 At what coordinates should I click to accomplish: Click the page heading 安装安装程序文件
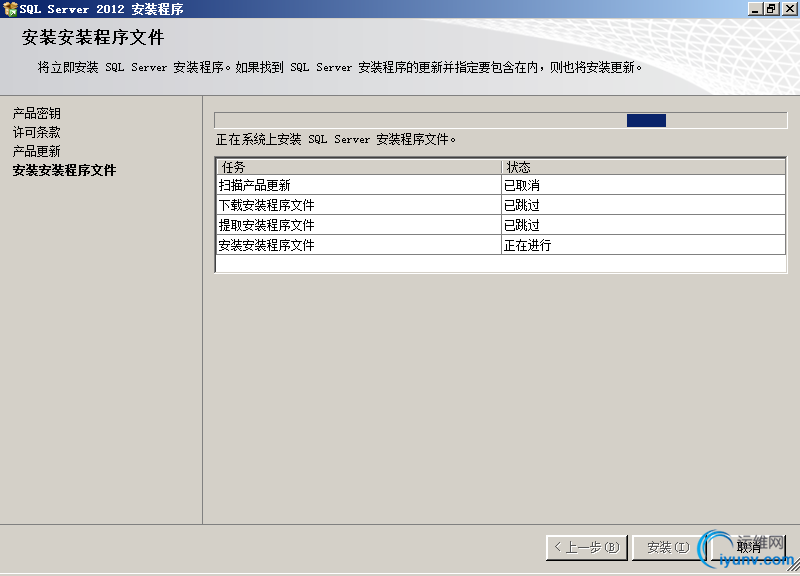[x=93, y=37]
